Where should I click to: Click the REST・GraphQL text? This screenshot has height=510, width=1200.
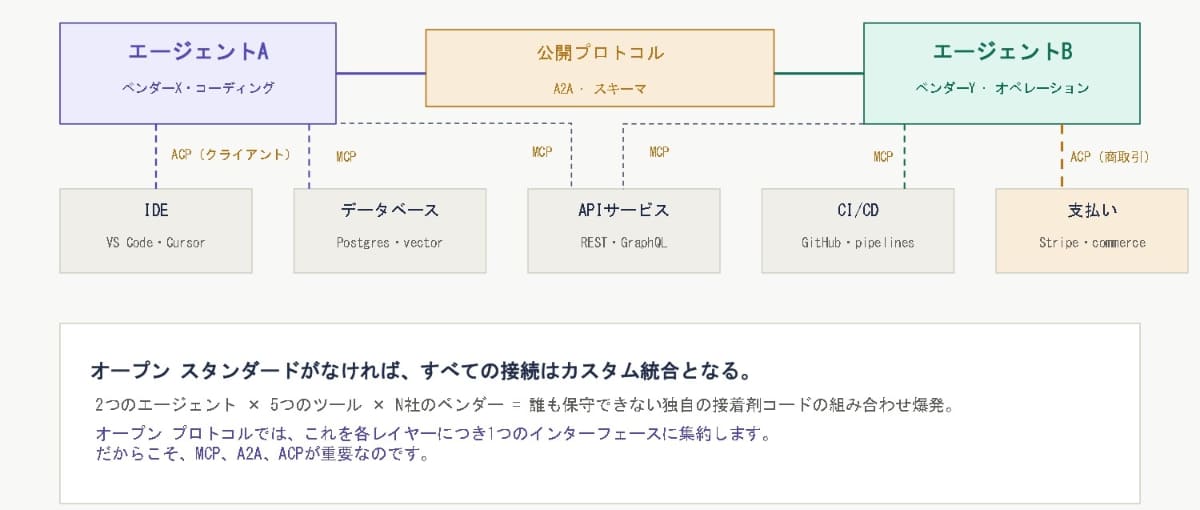(624, 243)
